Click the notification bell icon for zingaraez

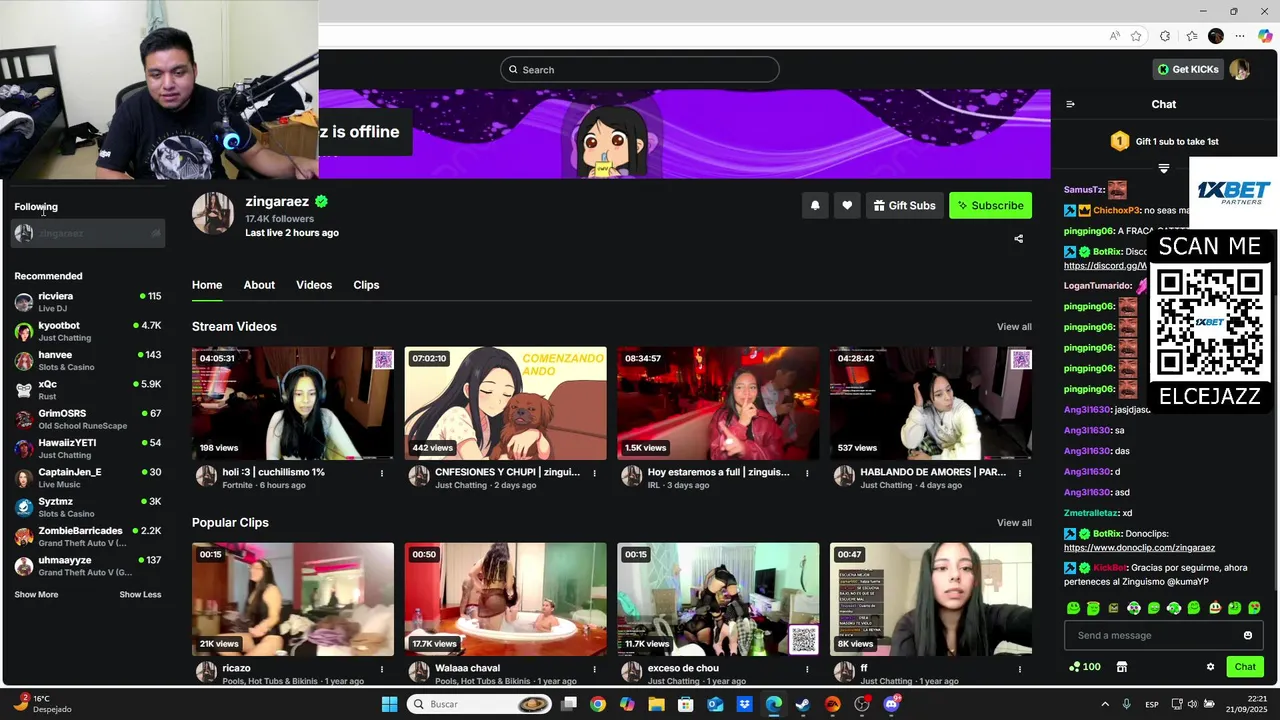click(815, 205)
